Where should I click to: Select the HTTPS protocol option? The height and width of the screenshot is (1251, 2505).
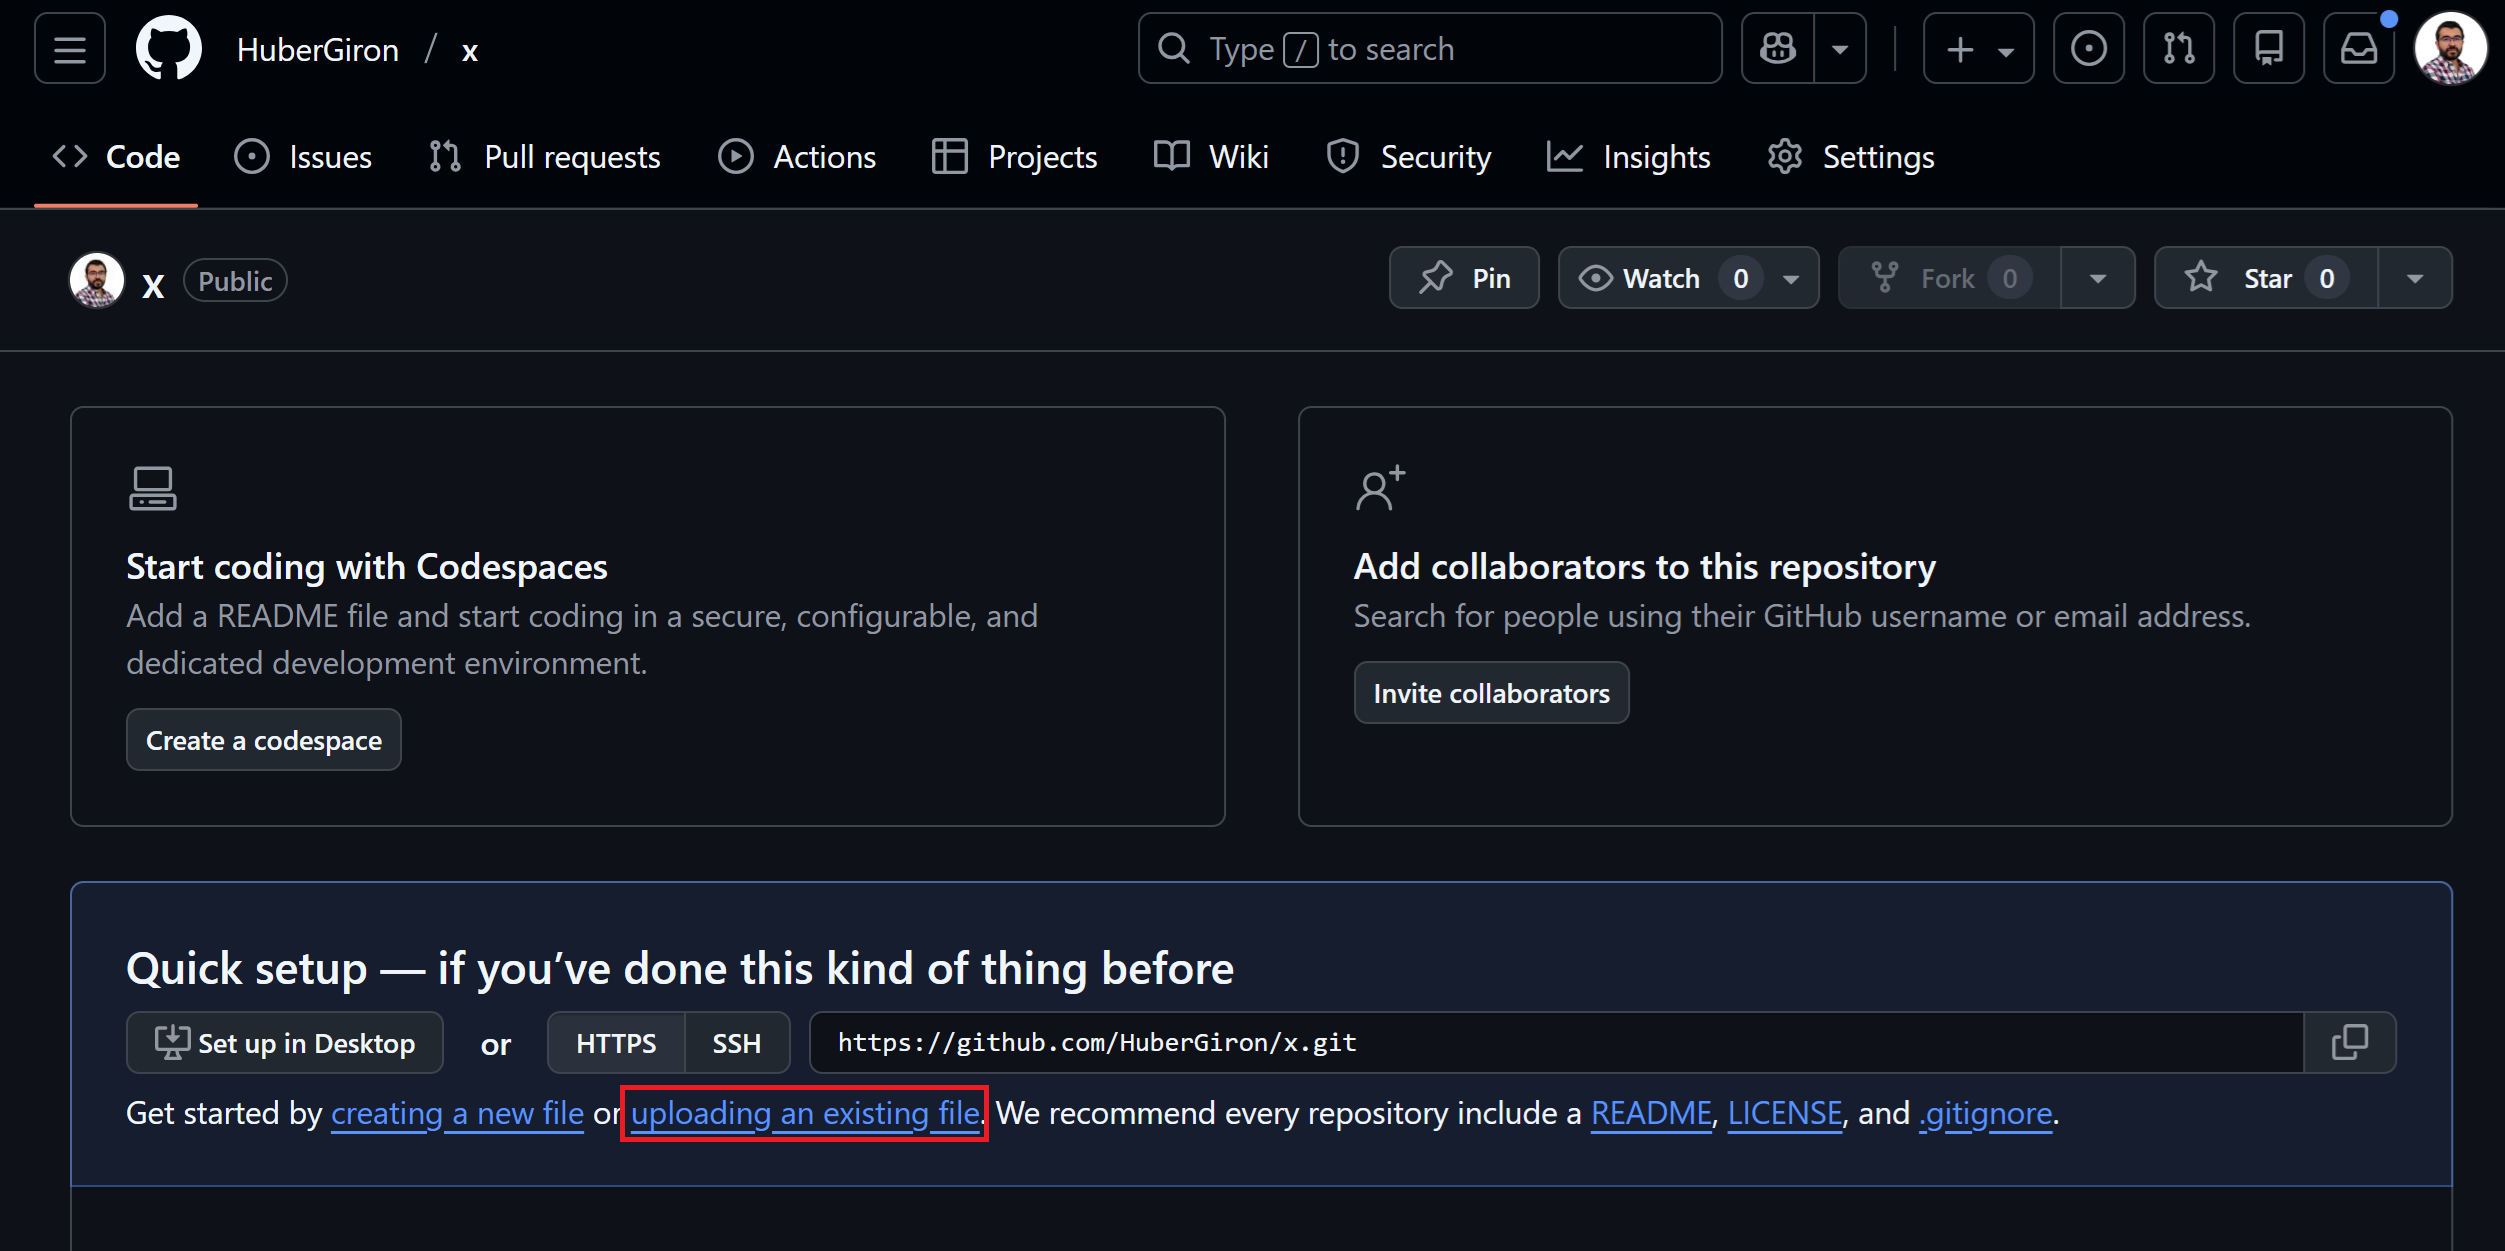(616, 1043)
